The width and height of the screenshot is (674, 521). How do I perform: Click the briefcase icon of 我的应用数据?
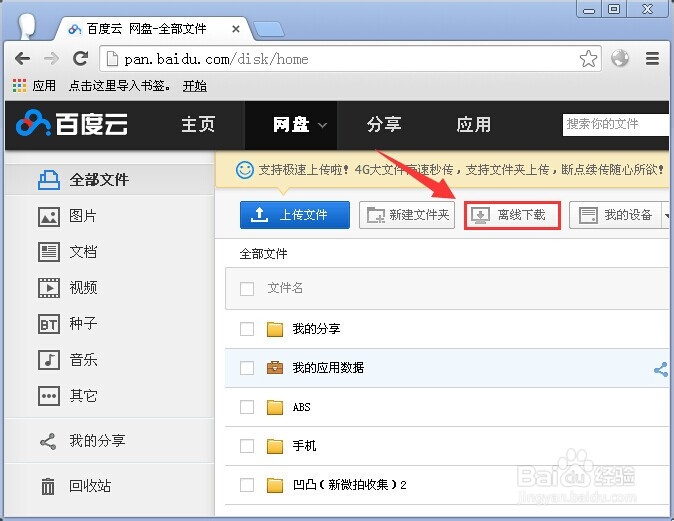(275, 368)
